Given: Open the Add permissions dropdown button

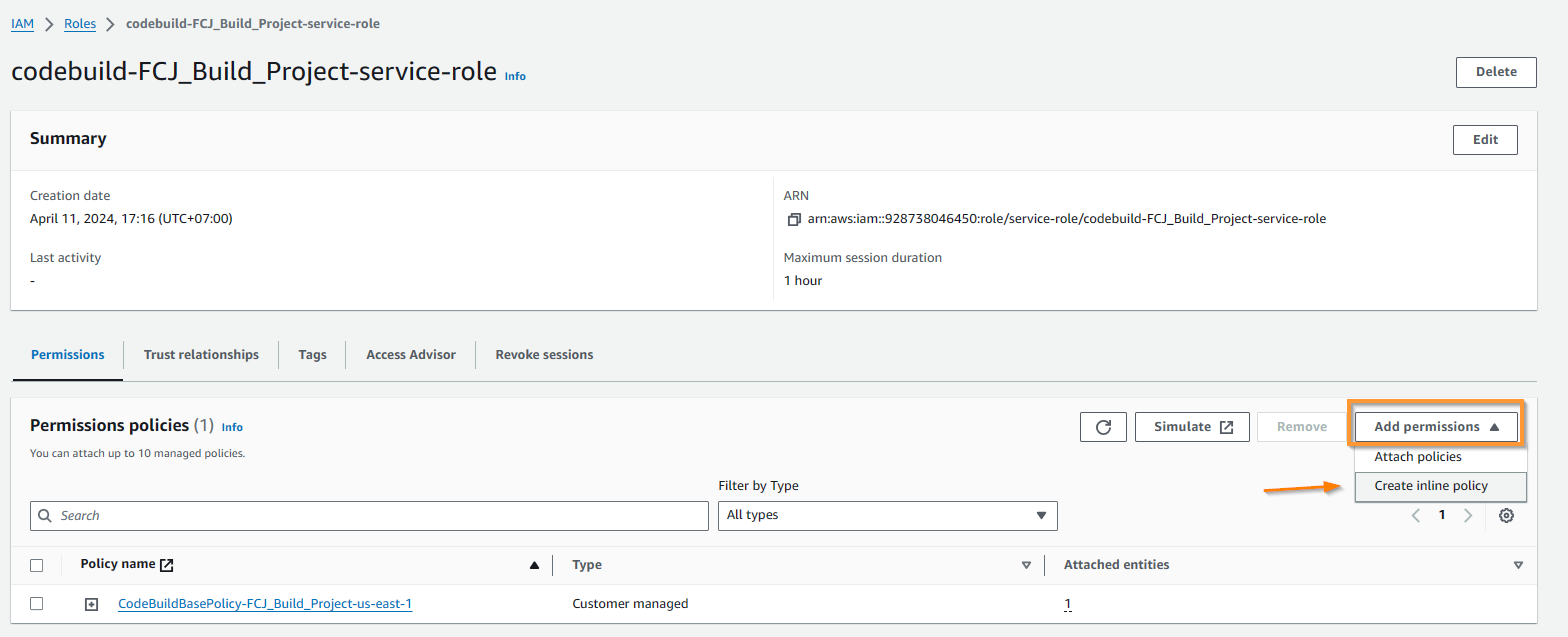Looking at the screenshot, I should coord(1436,427).
